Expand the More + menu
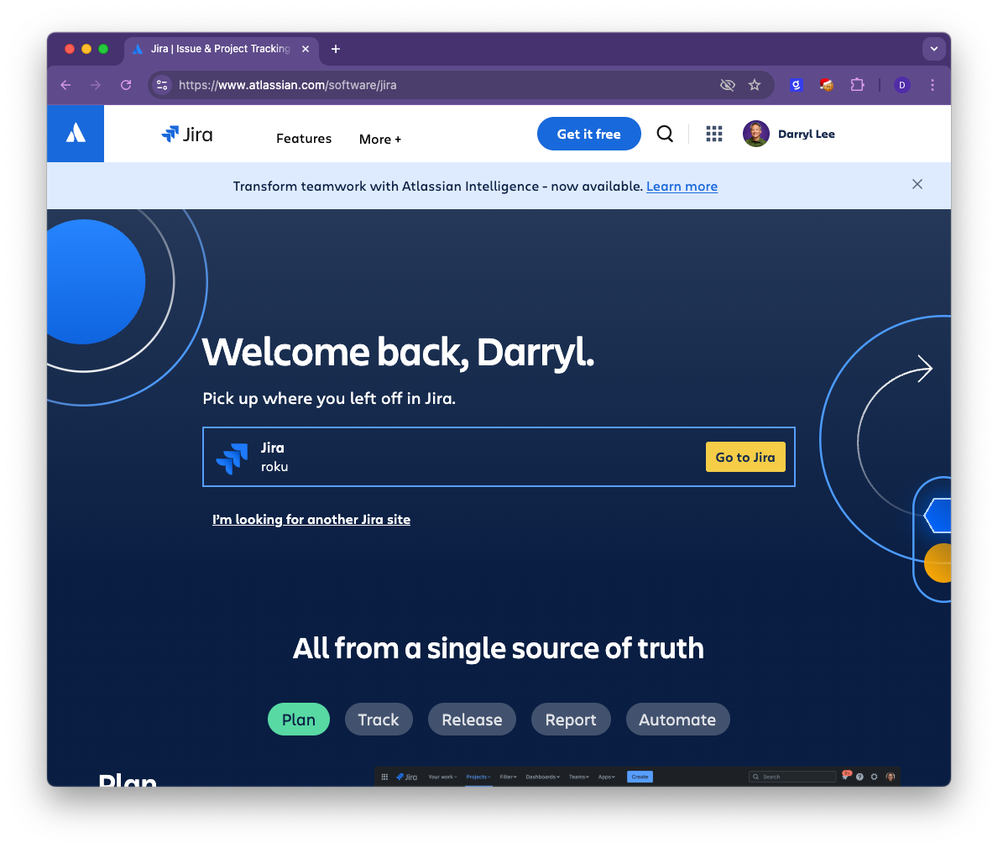The height and width of the screenshot is (849, 998). click(380, 139)
